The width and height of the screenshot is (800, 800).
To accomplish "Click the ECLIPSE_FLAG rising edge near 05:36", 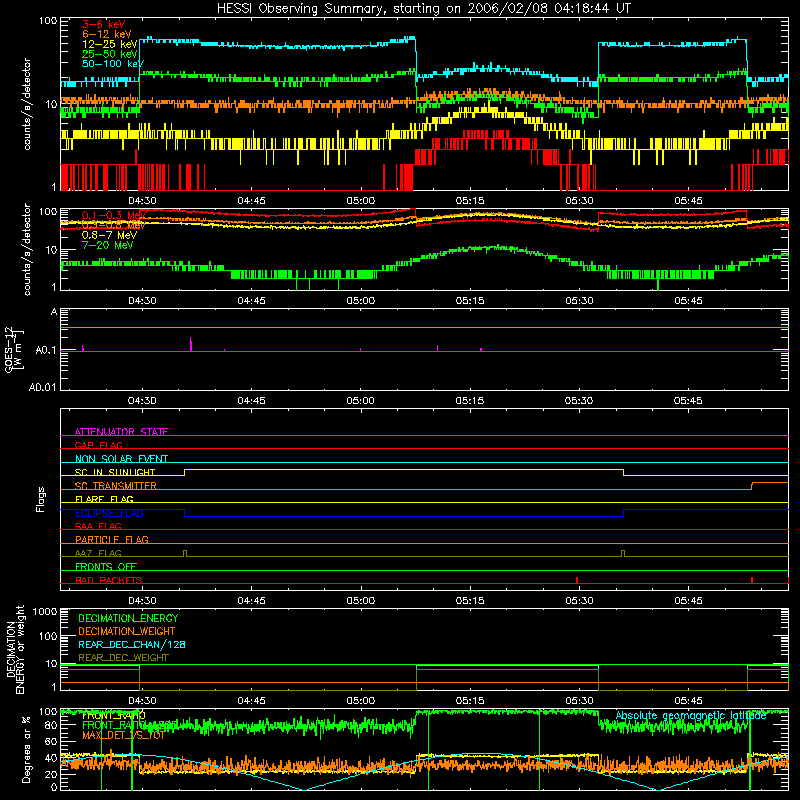I will click(x=623, y=513).
